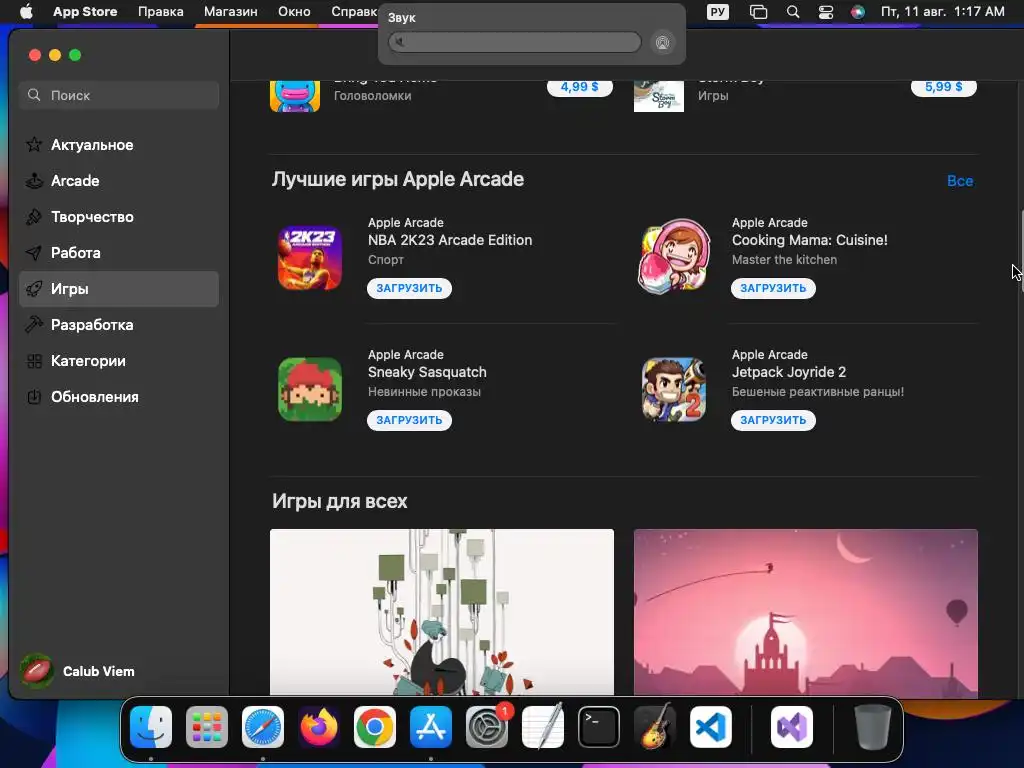Open NBA 2K23 Arcade Edition app icon

point(310,258)
